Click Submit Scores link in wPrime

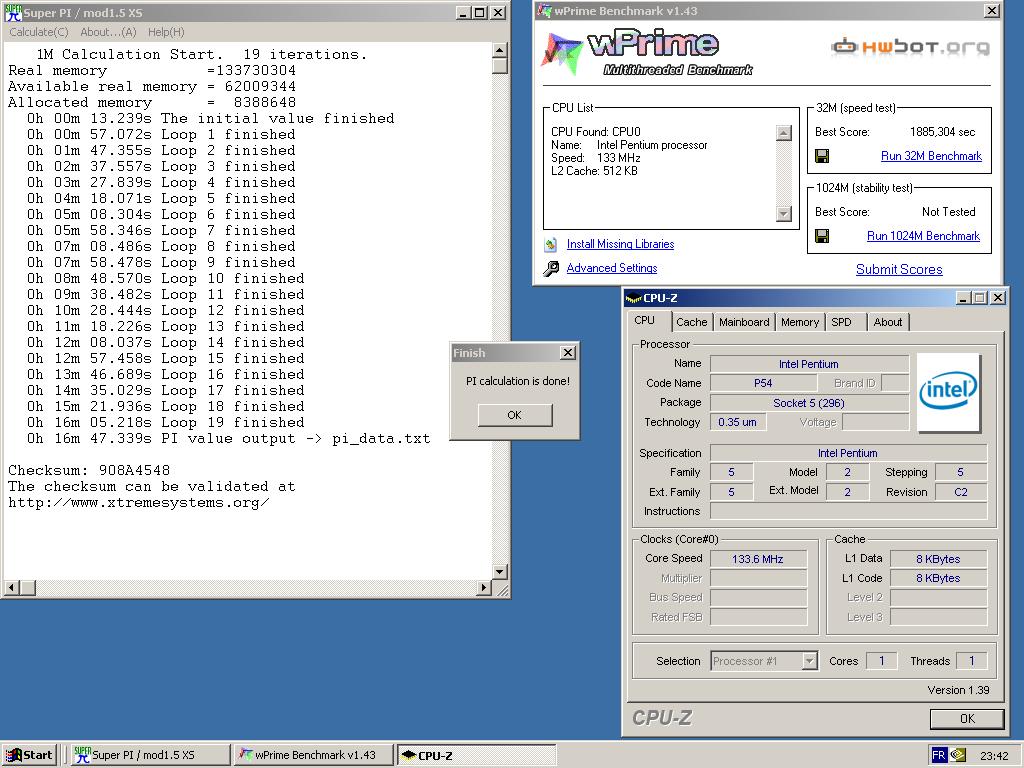(899, 269)
